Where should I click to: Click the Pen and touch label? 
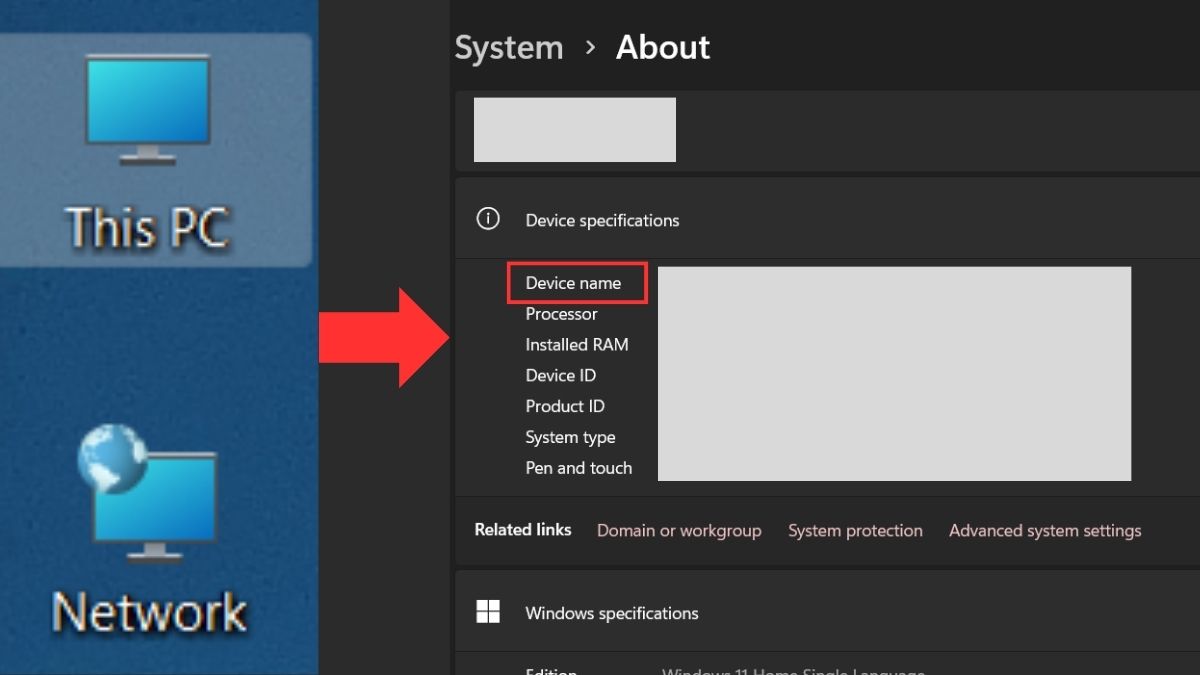tap(579, 467)
